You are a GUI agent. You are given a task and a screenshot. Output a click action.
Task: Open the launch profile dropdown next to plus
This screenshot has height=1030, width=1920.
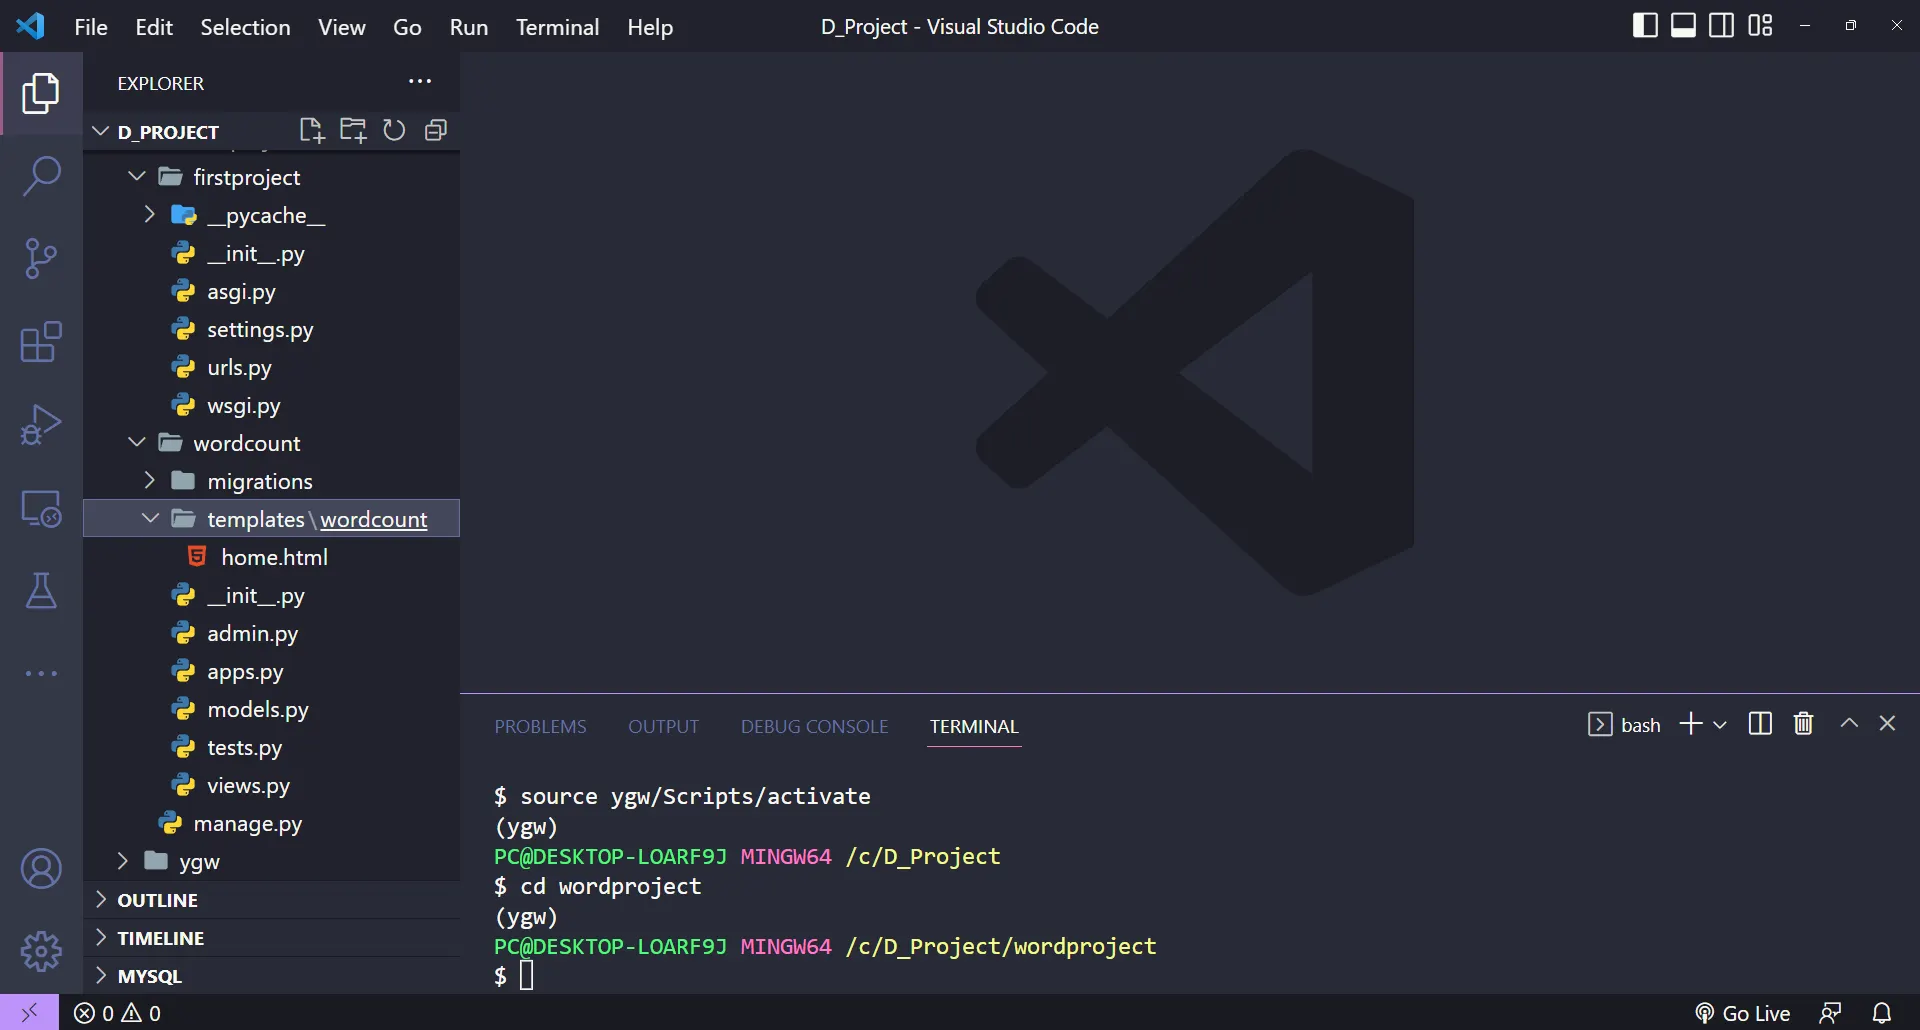[x=1720, y=725]
